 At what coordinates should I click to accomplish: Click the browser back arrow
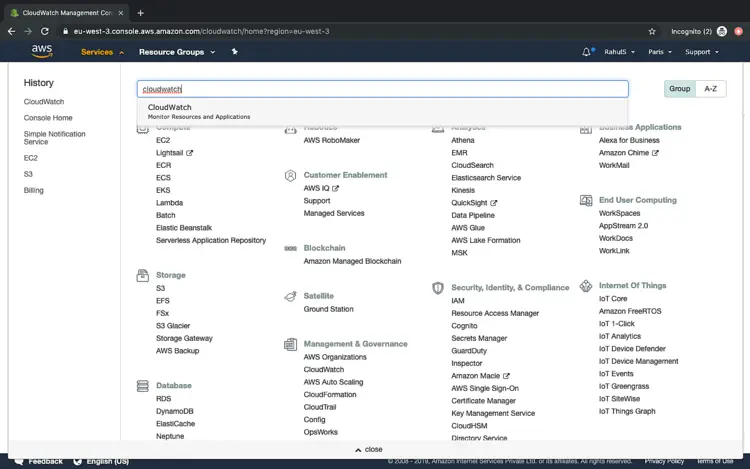click(11, 32)
